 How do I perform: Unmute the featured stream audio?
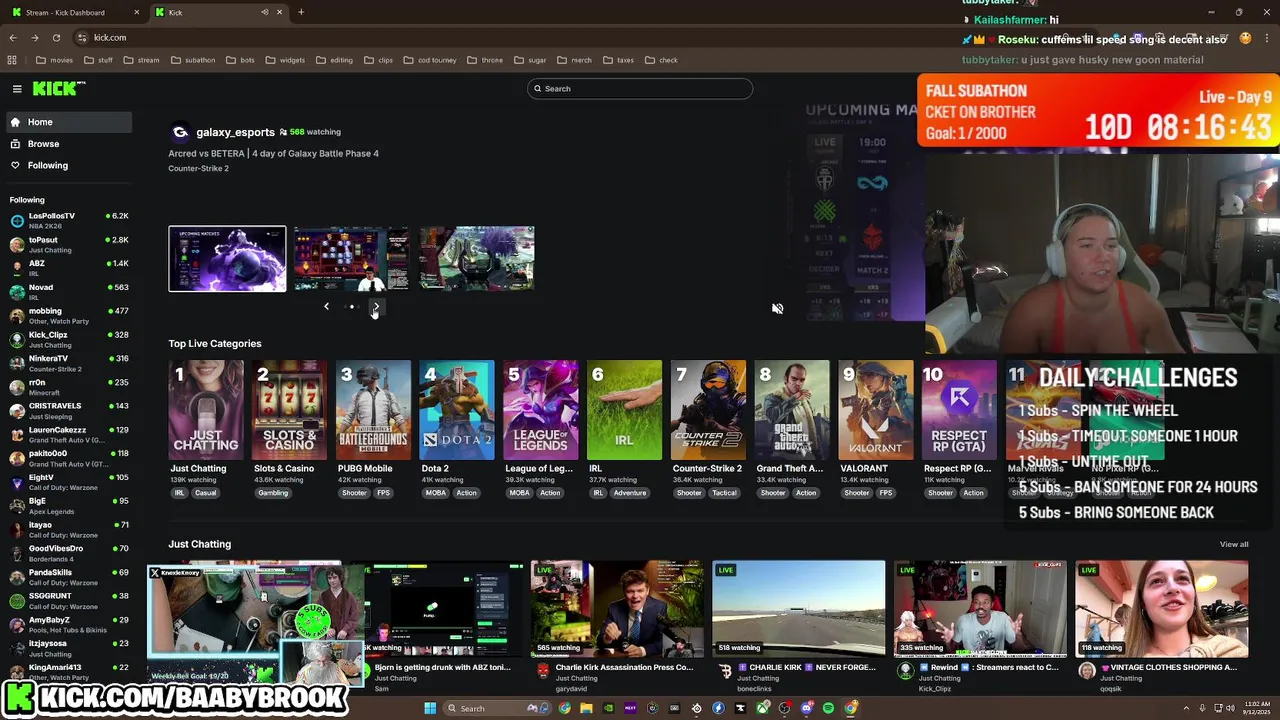777,308
